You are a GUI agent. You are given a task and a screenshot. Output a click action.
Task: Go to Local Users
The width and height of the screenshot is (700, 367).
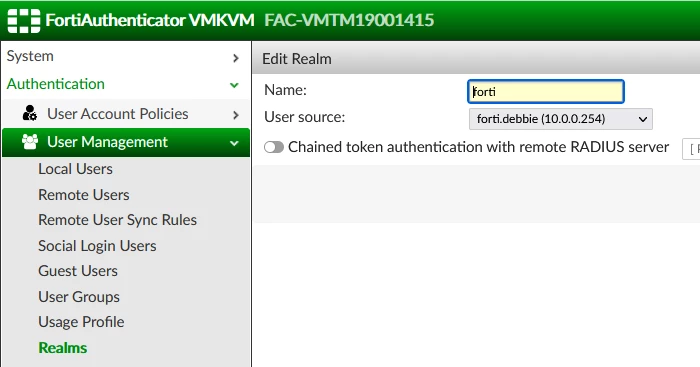click(x=75, y=169)
